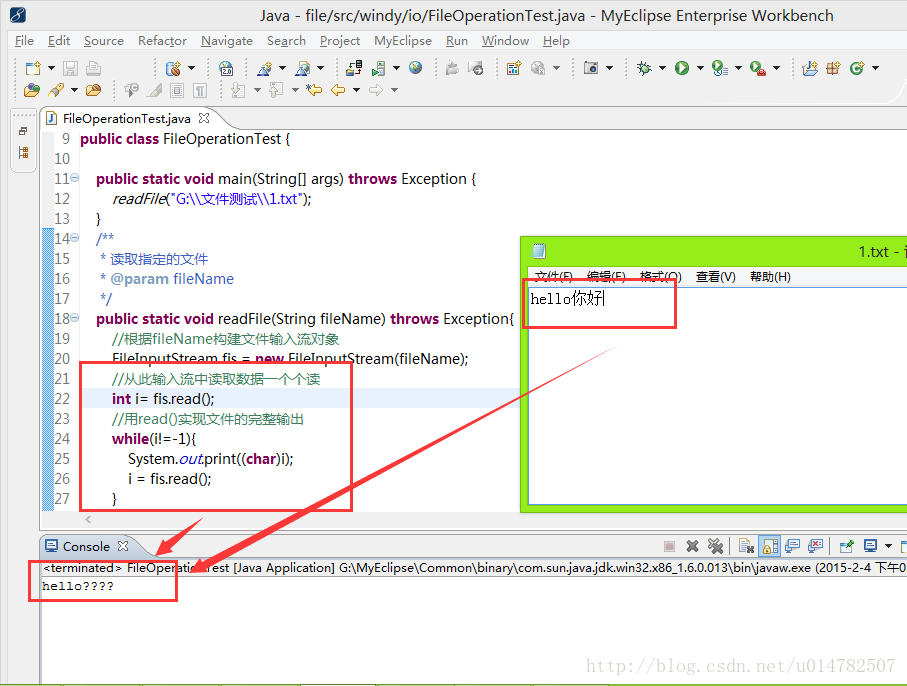Toggle Show Console on standard error change
The height and width of the screenshot is (686, 907).
(x=816, y=546)
